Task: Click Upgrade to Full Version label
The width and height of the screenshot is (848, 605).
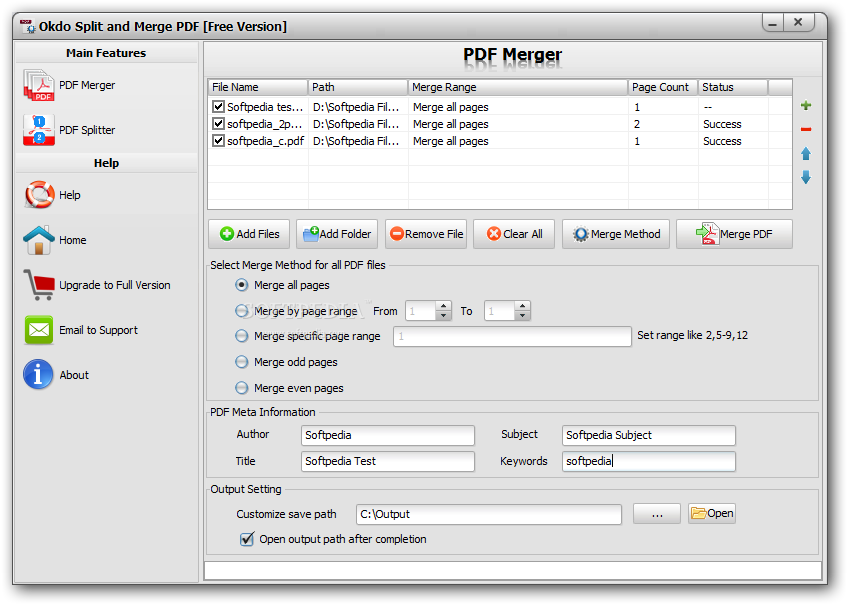Action: click(115, 285)
